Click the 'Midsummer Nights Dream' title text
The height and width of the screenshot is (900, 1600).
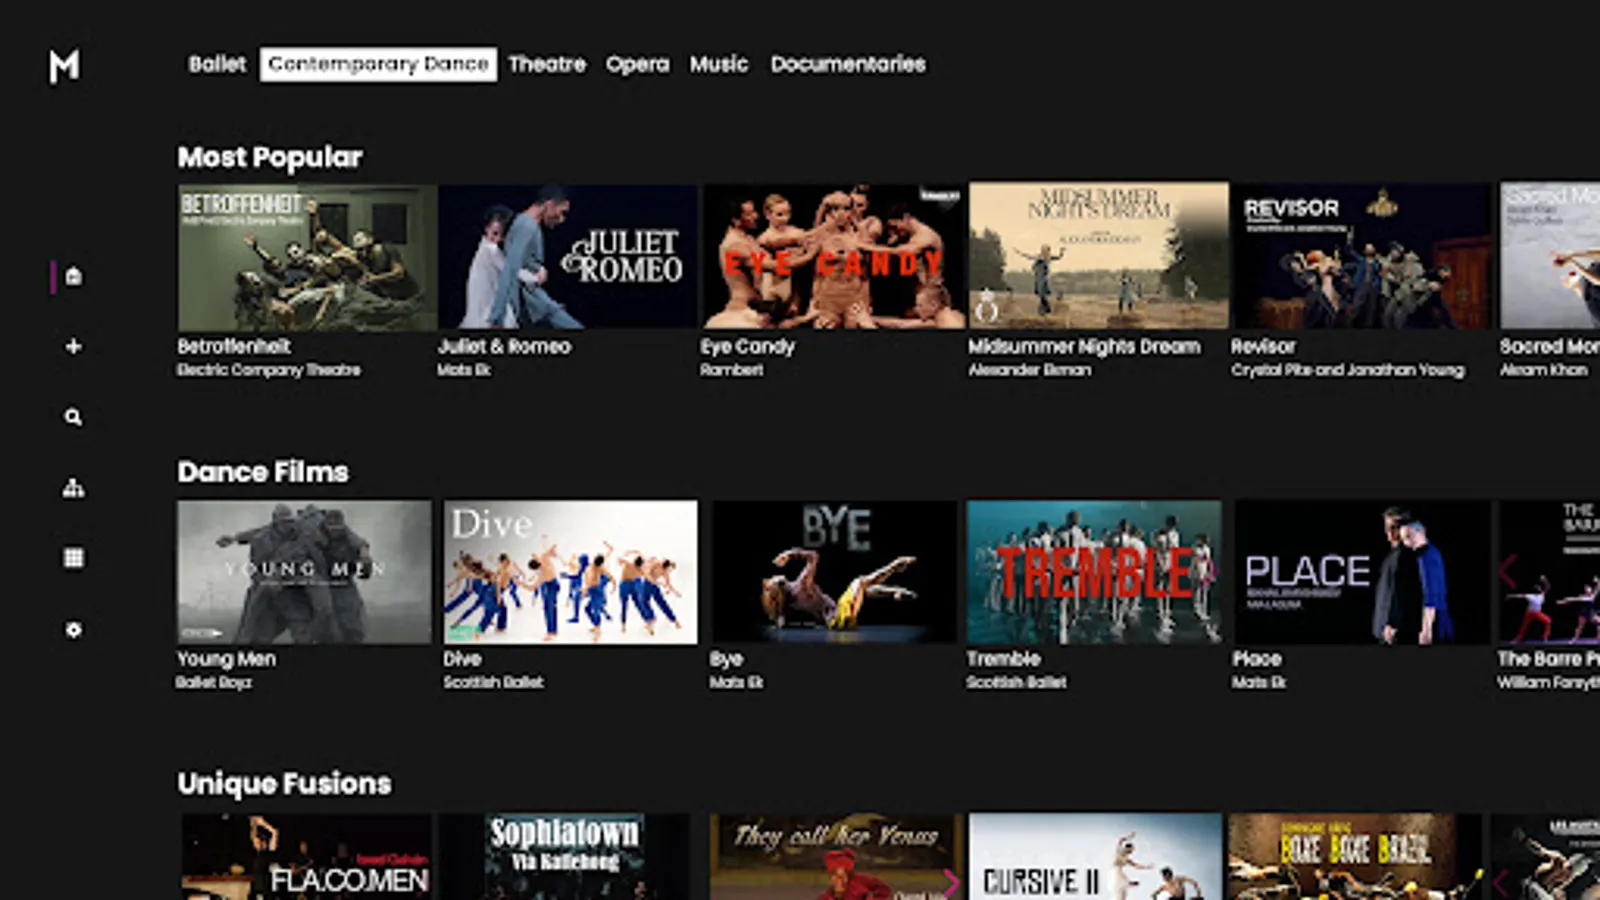coord(1084,346)
